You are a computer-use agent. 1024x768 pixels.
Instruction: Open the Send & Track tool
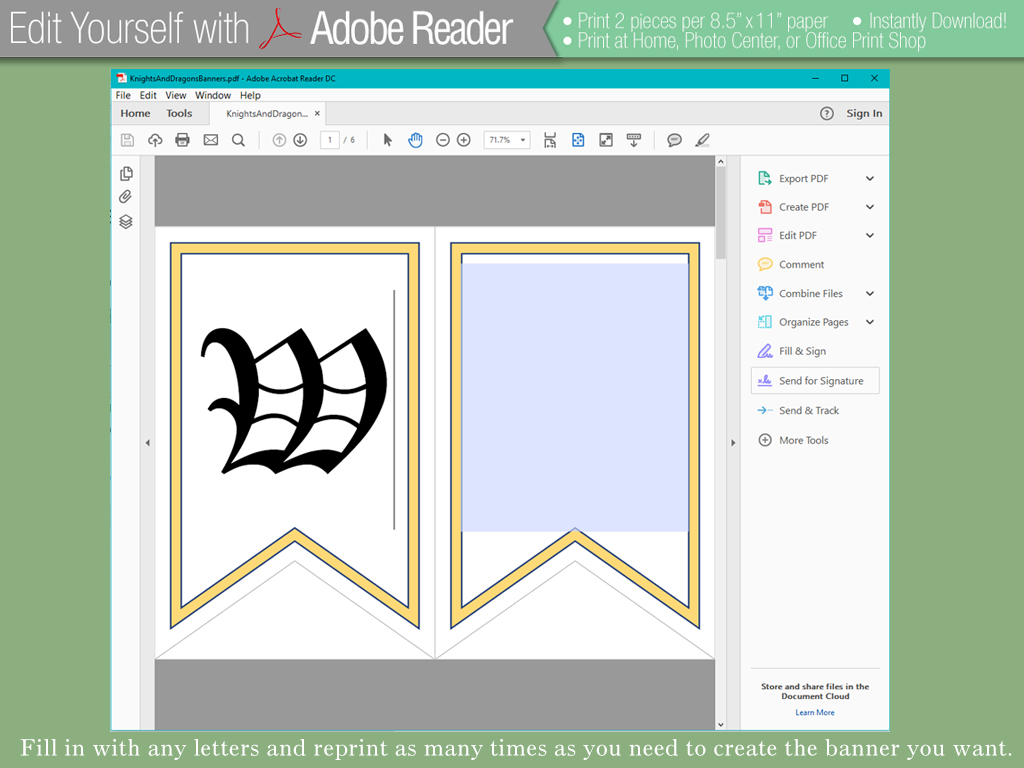click(808, 410)
